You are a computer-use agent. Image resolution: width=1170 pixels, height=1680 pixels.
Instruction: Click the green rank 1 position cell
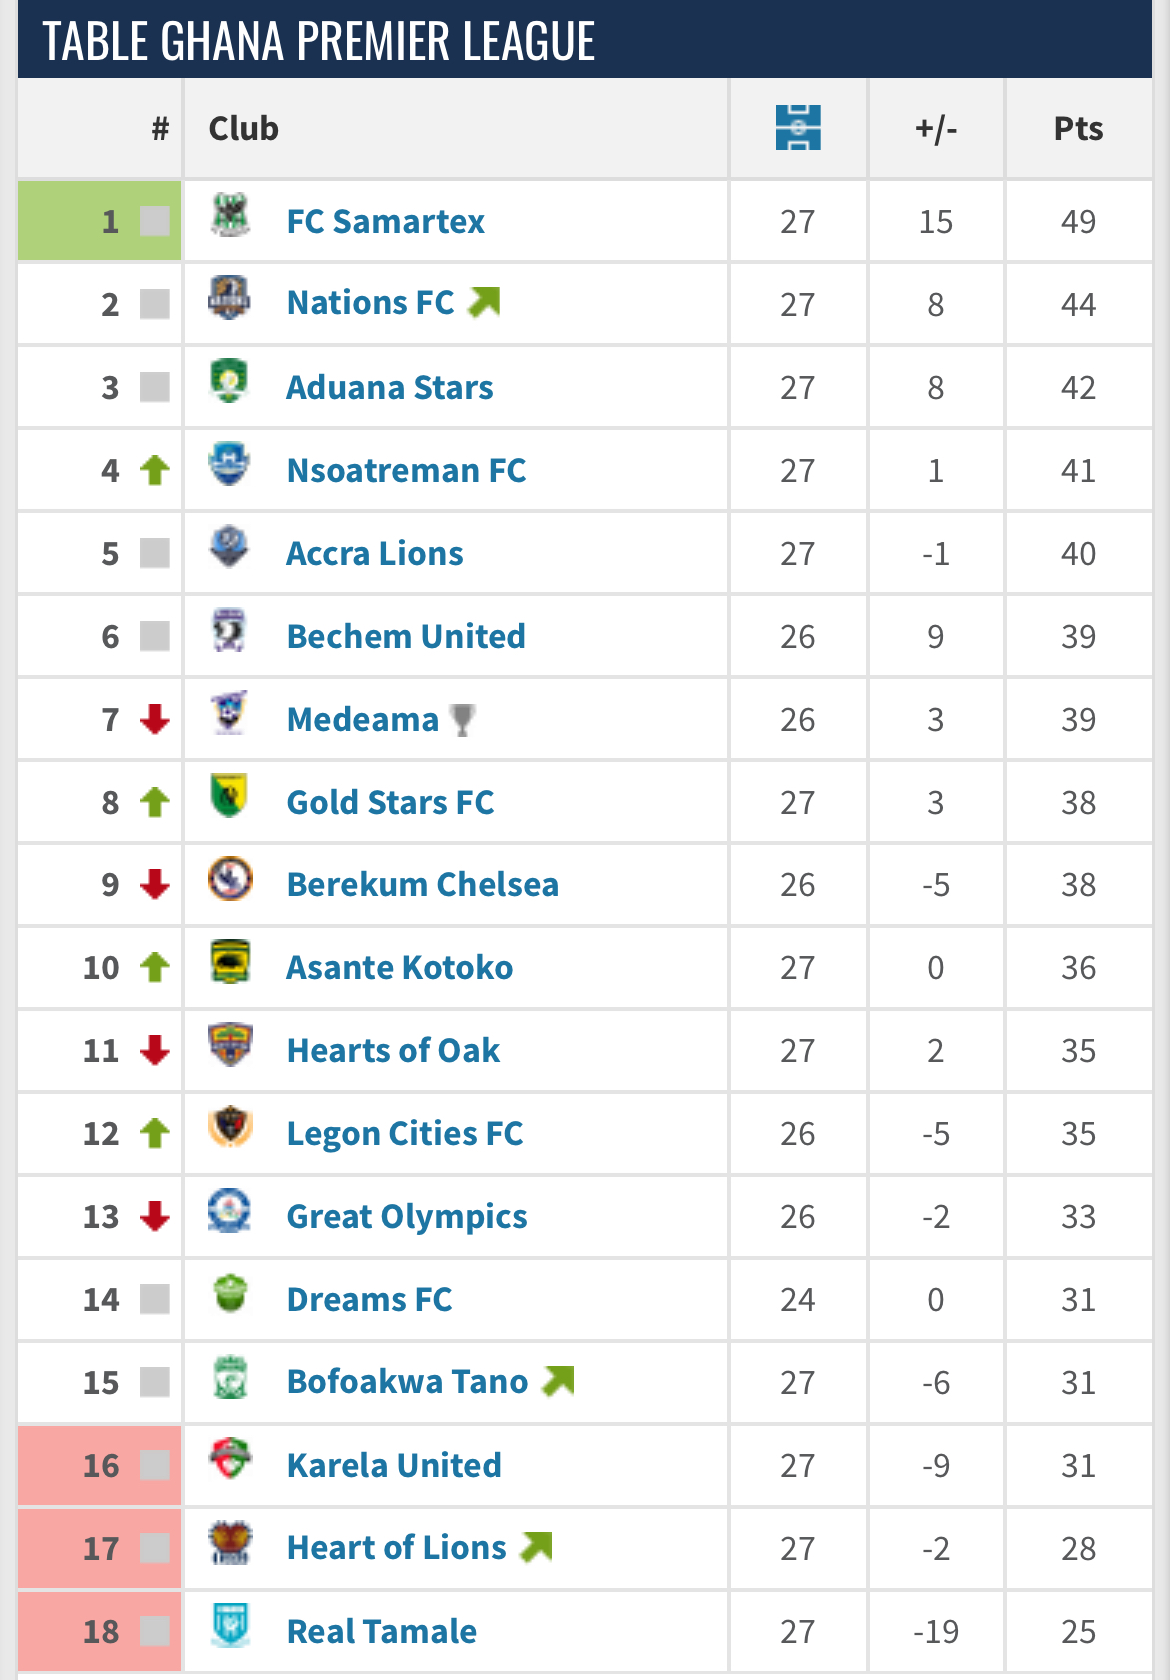100,221
